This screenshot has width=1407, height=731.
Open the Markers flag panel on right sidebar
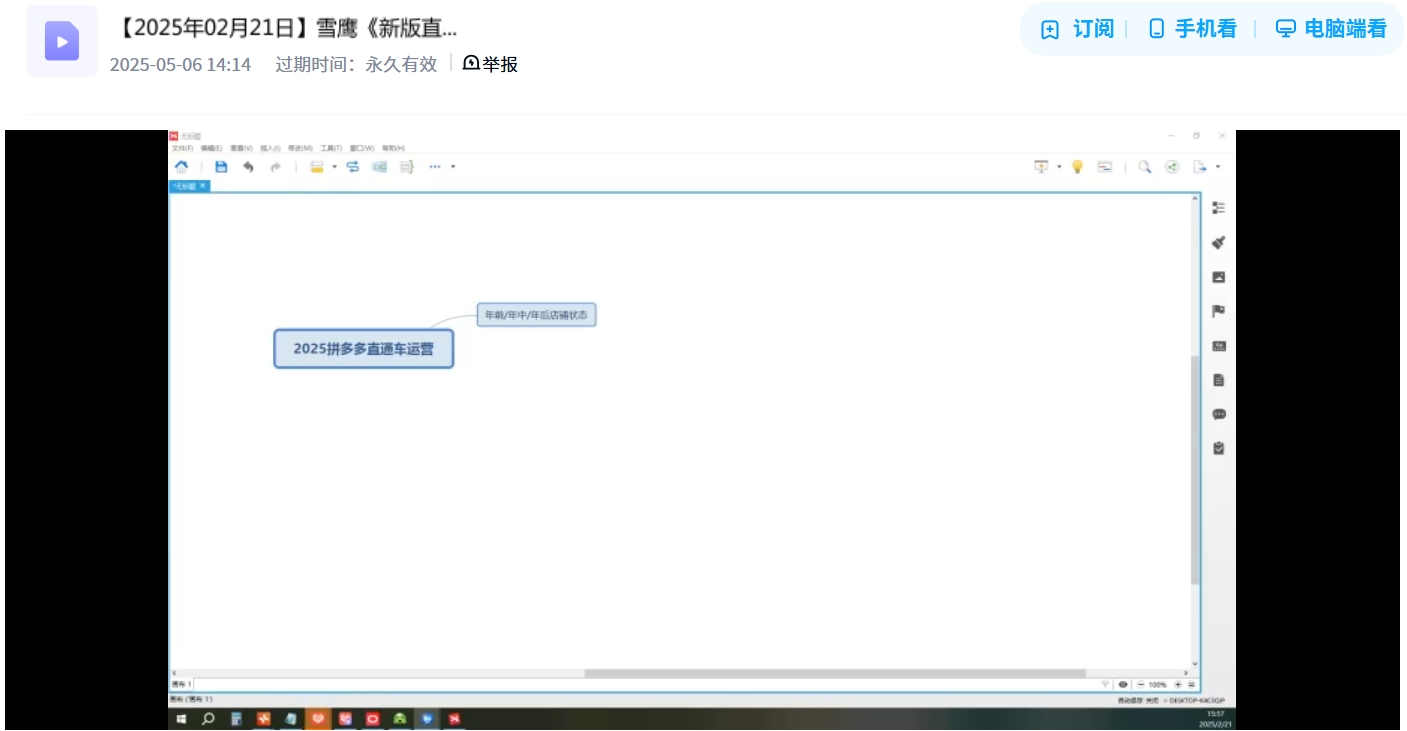1218,311
